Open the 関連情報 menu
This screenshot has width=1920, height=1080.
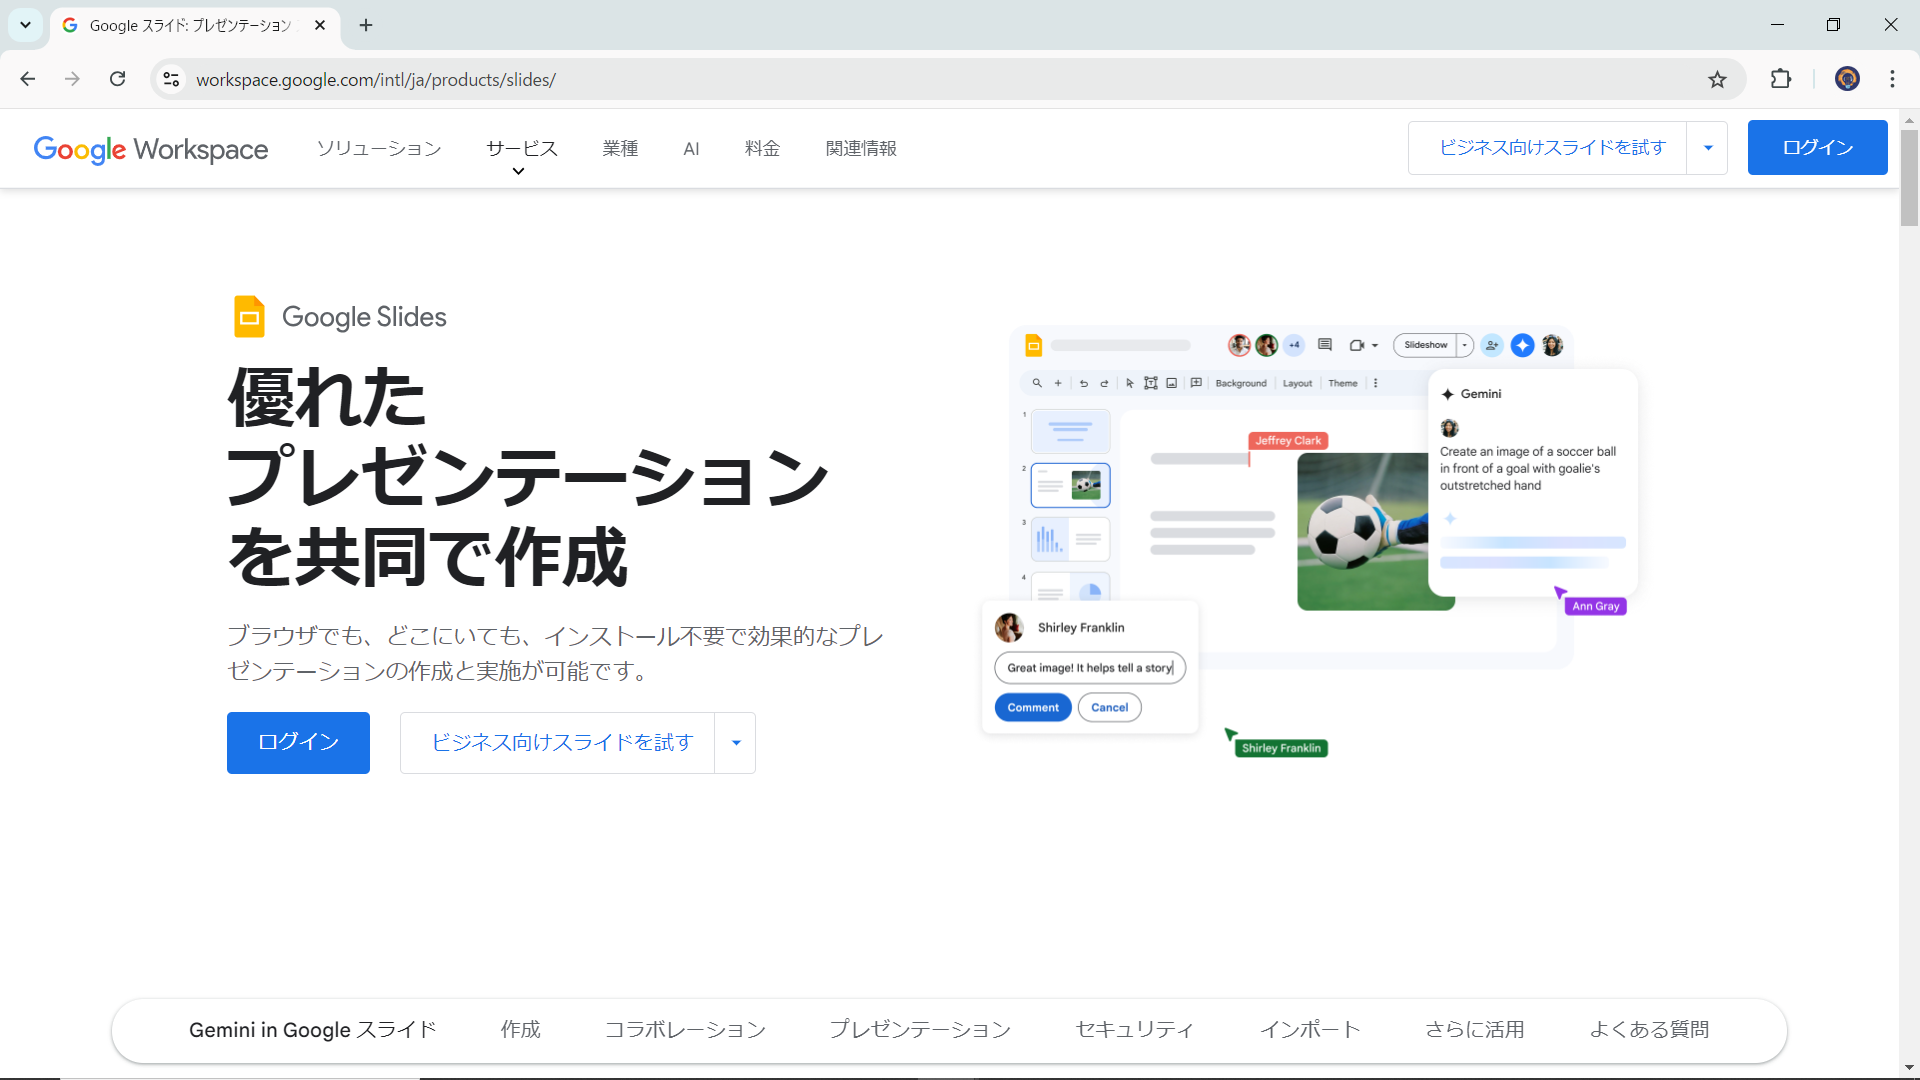click(861, 148)
